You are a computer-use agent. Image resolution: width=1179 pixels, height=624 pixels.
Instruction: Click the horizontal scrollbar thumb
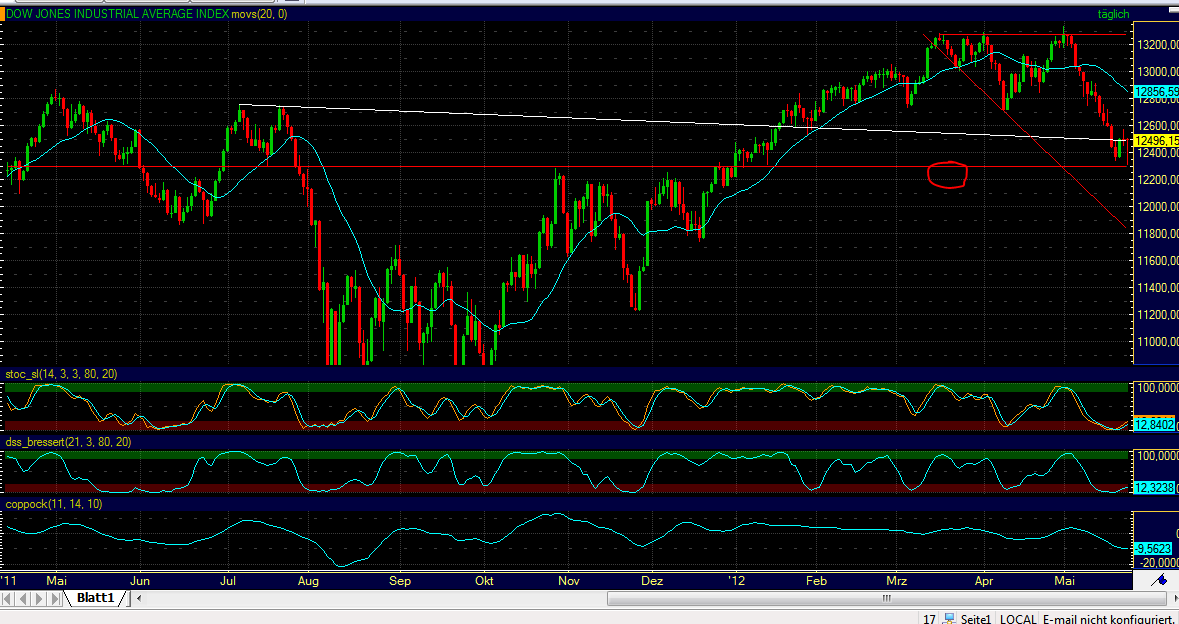click(x=887, y=598)
